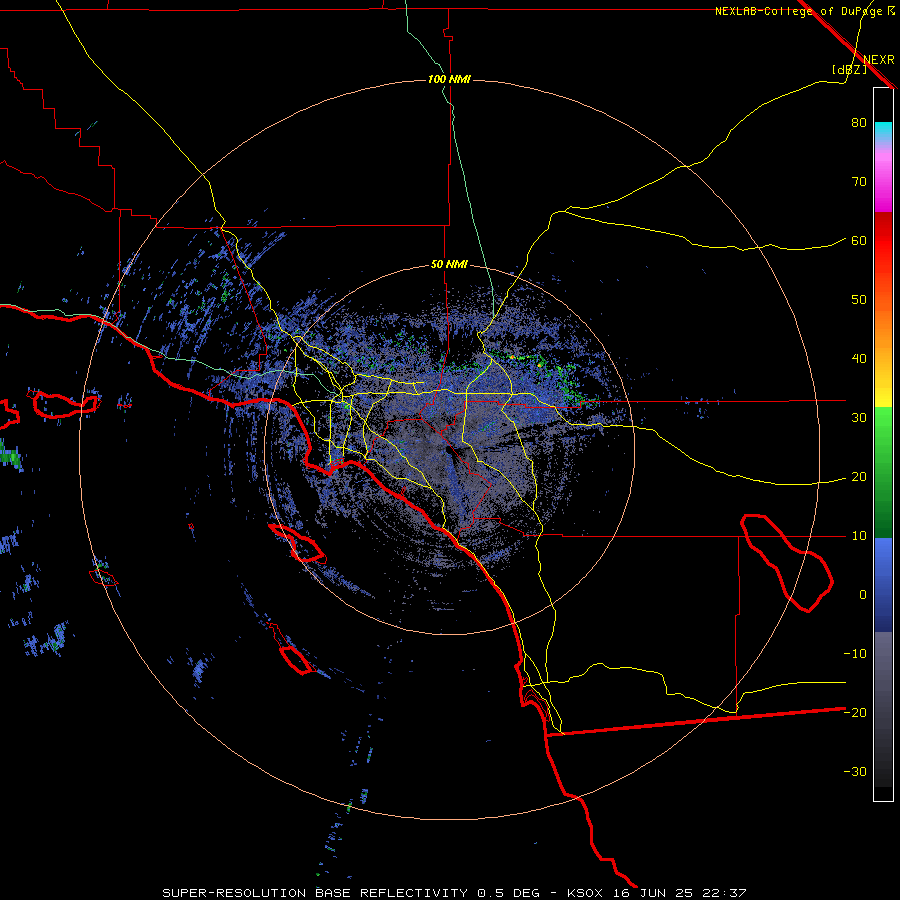900x900 pixels.
Task: Click the 0.5 DEG elevation text
Action: (509, 893)
